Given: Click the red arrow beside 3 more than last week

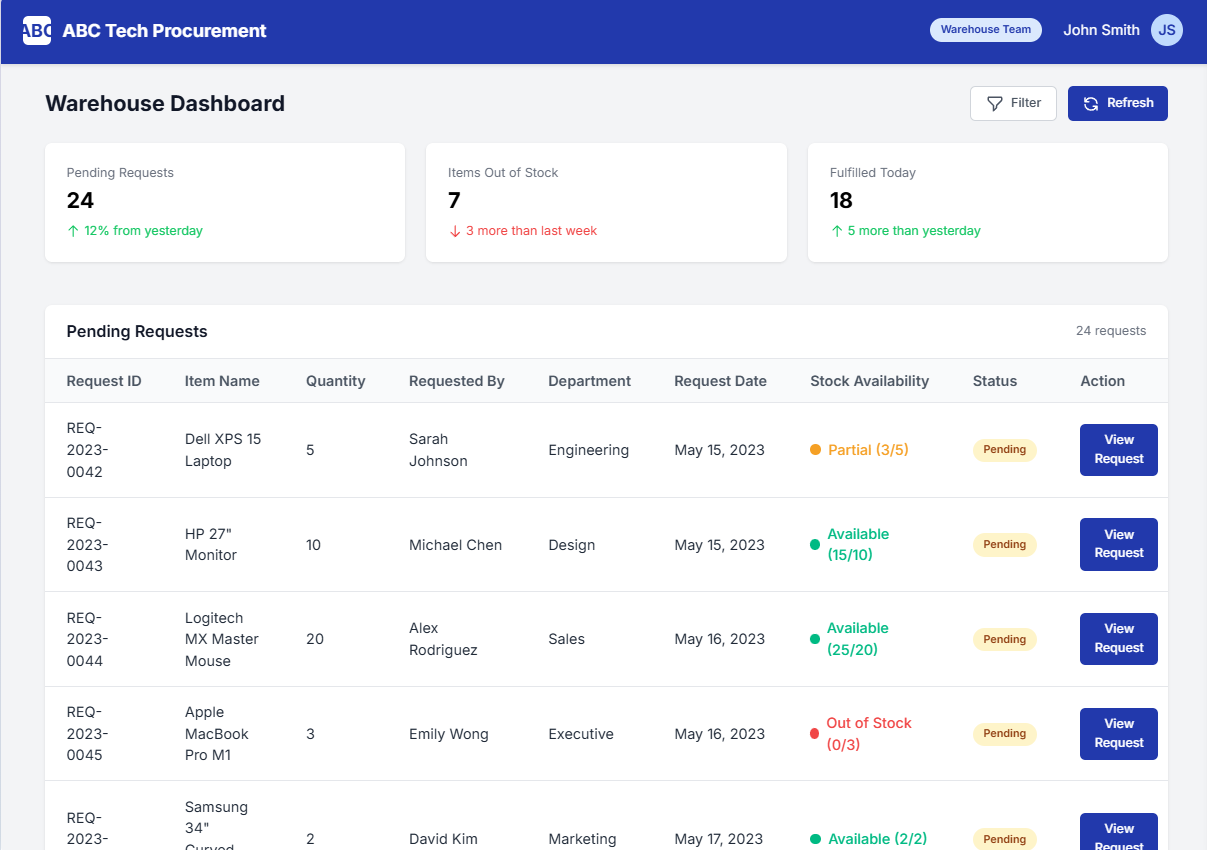Looking at the screenshot, I should tap(455, 231).
